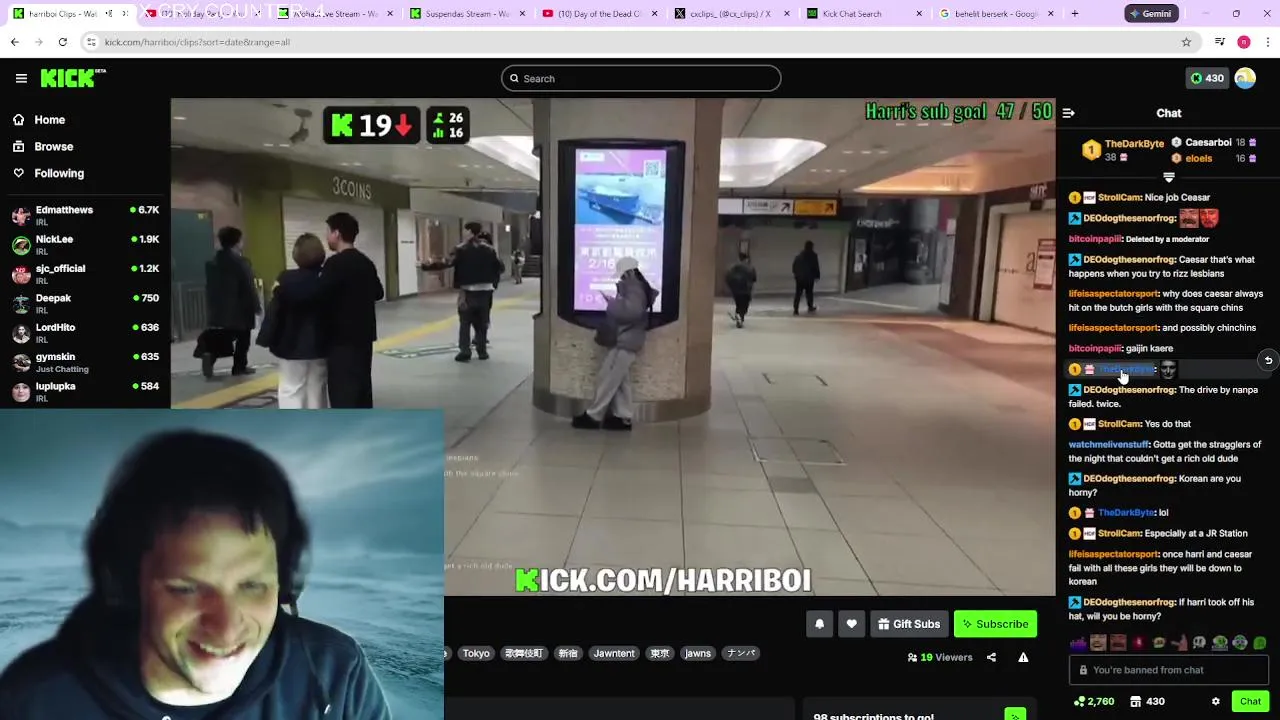Viewport: 1280px width, 720px height.
Task: Go back with browser back arrow
Action: [14, 42]
